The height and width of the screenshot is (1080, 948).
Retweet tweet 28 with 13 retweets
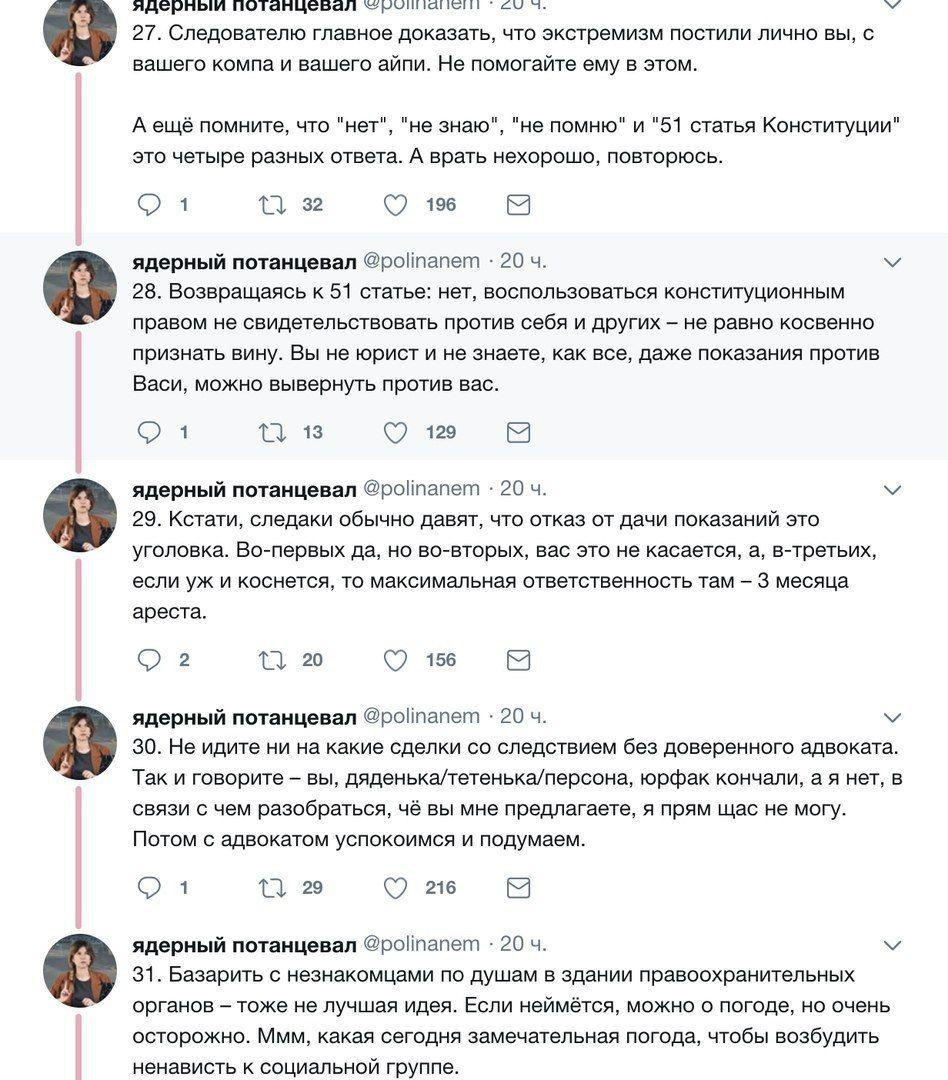click(272, 433)
